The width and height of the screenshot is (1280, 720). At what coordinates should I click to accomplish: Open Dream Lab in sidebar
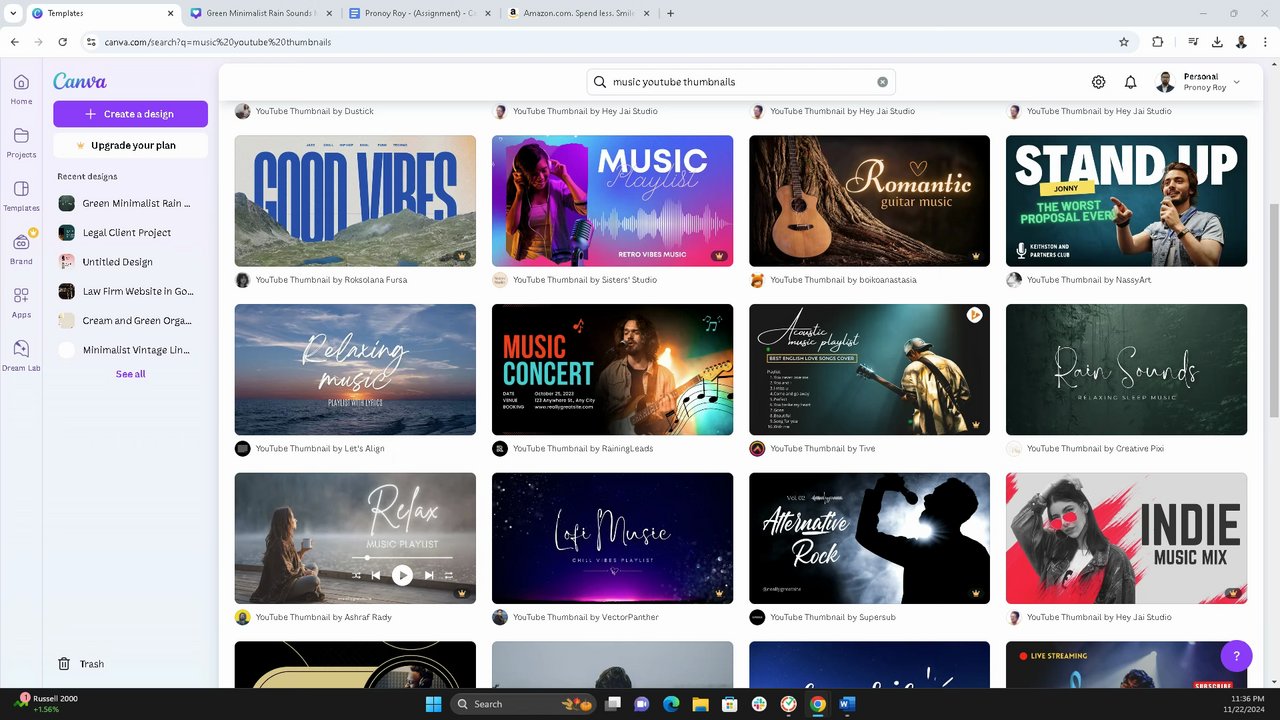tap(21, 356)
